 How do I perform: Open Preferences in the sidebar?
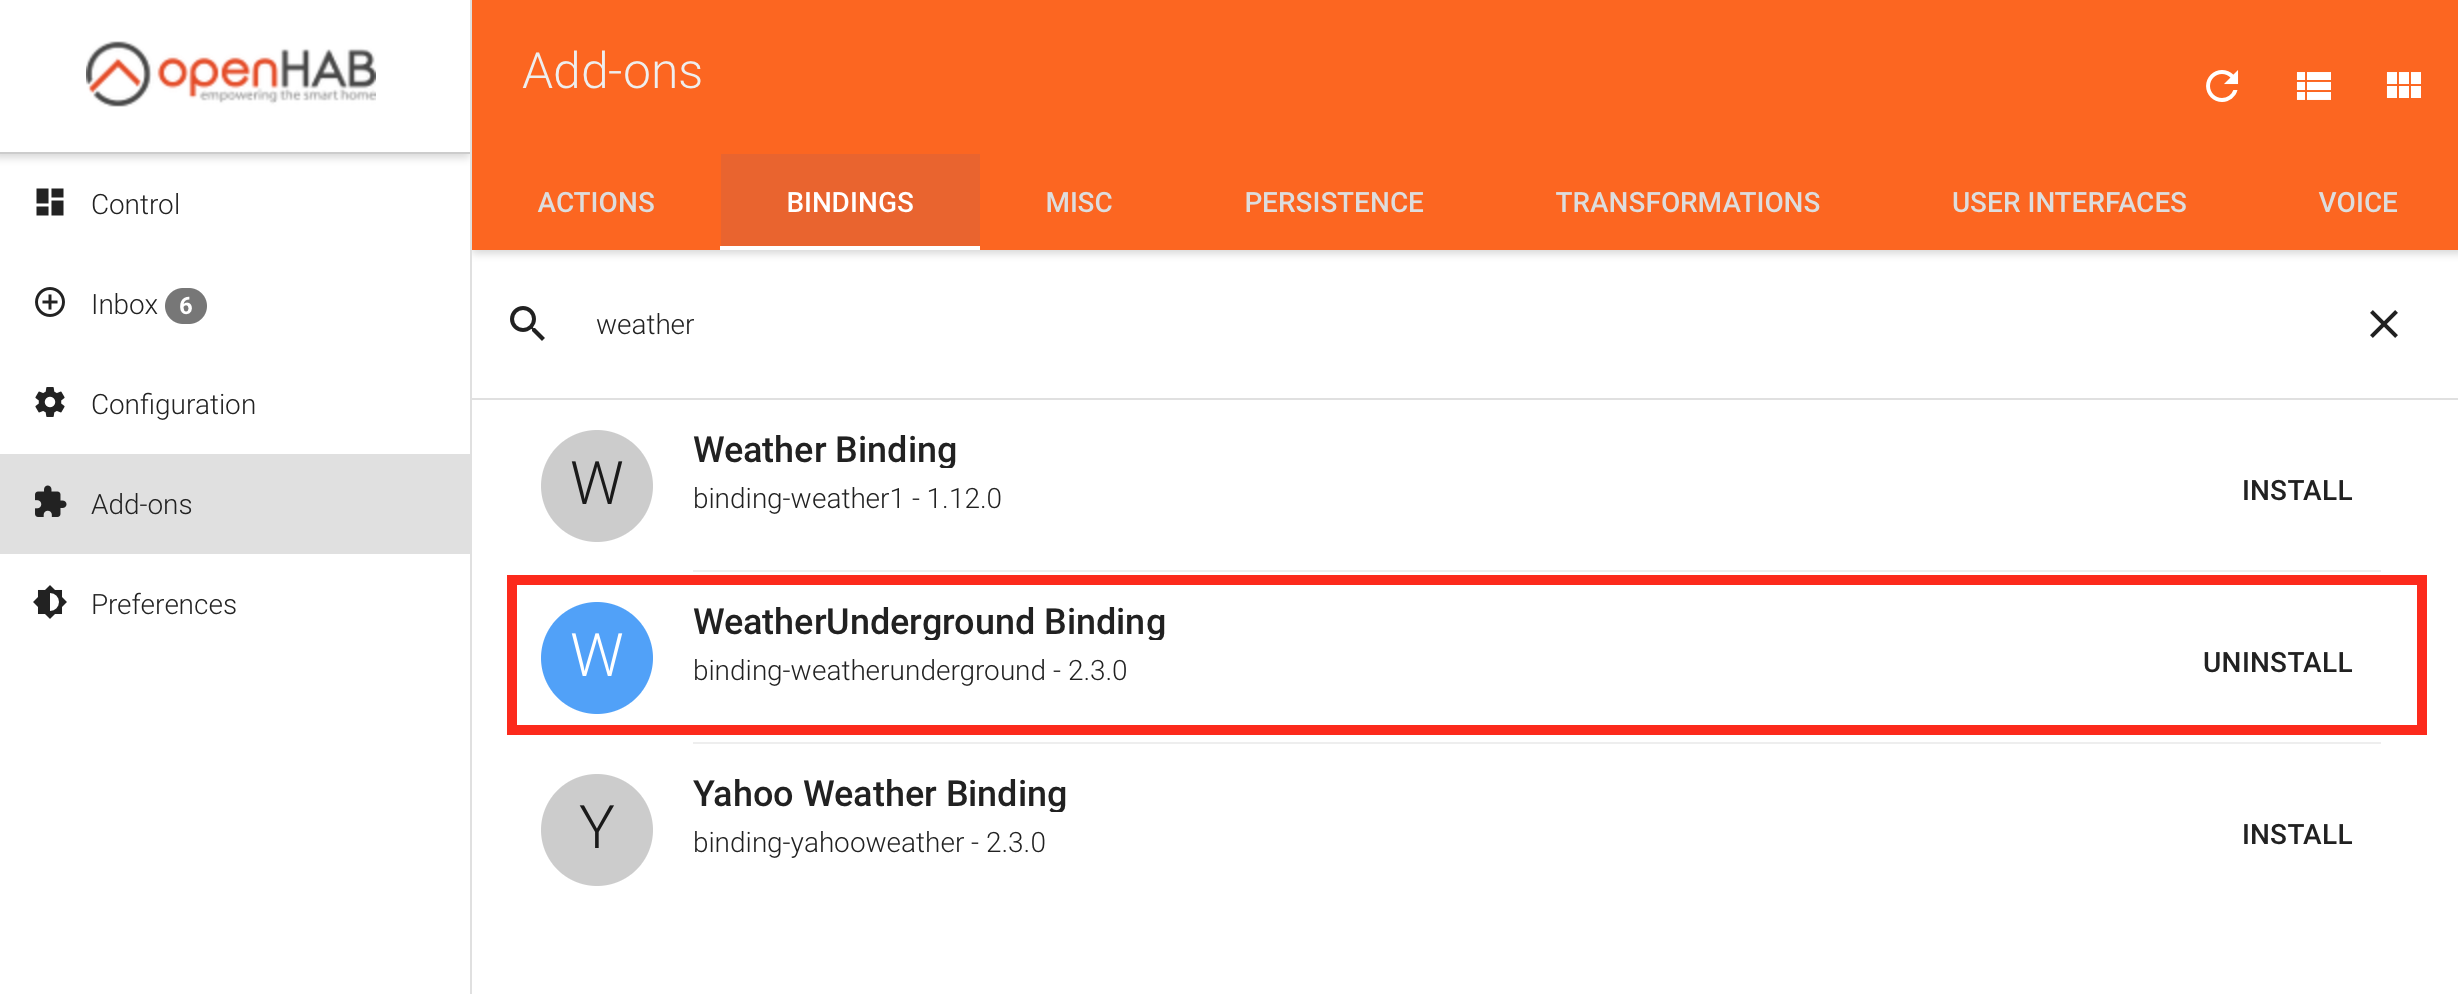[x=163, y=604]
